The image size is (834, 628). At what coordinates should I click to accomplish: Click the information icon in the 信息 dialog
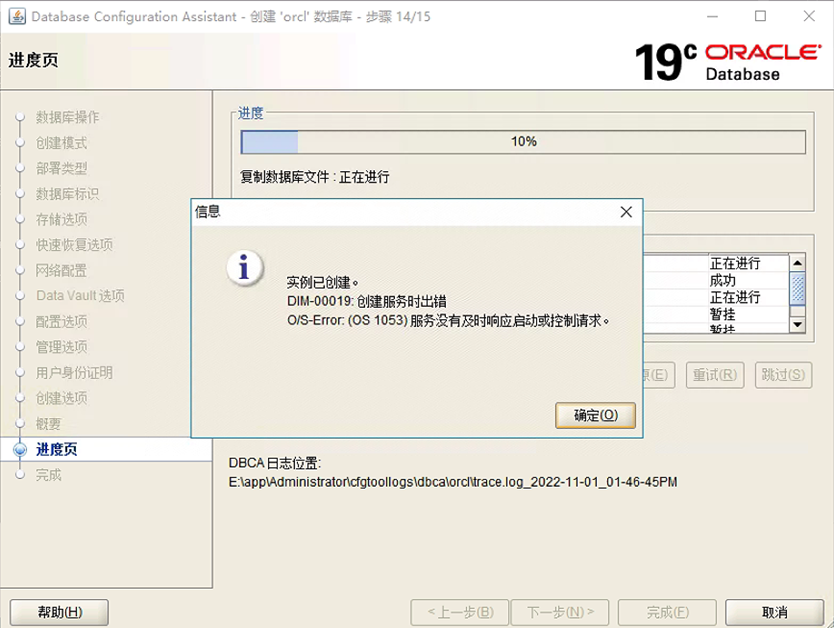click(243, 268)
